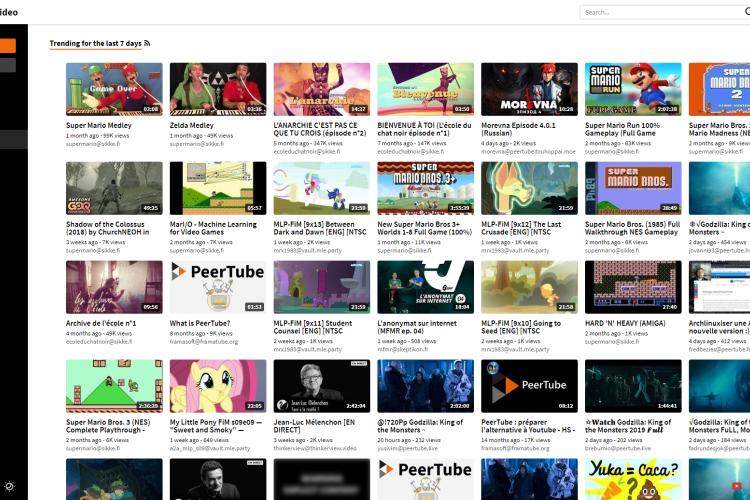Open What is PeerTube? title link

pyautogui.click(x=200, y=323)
